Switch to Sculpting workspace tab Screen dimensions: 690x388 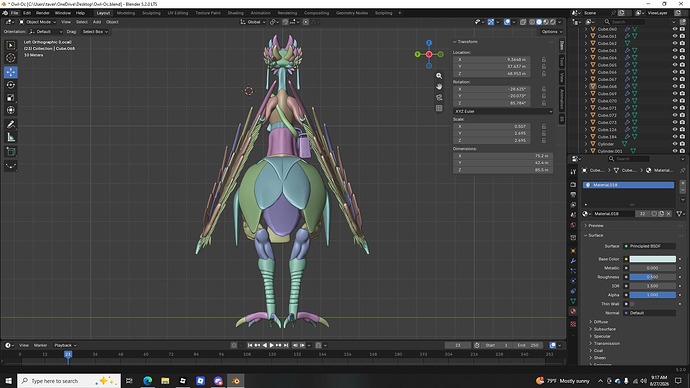coord(151,13)
